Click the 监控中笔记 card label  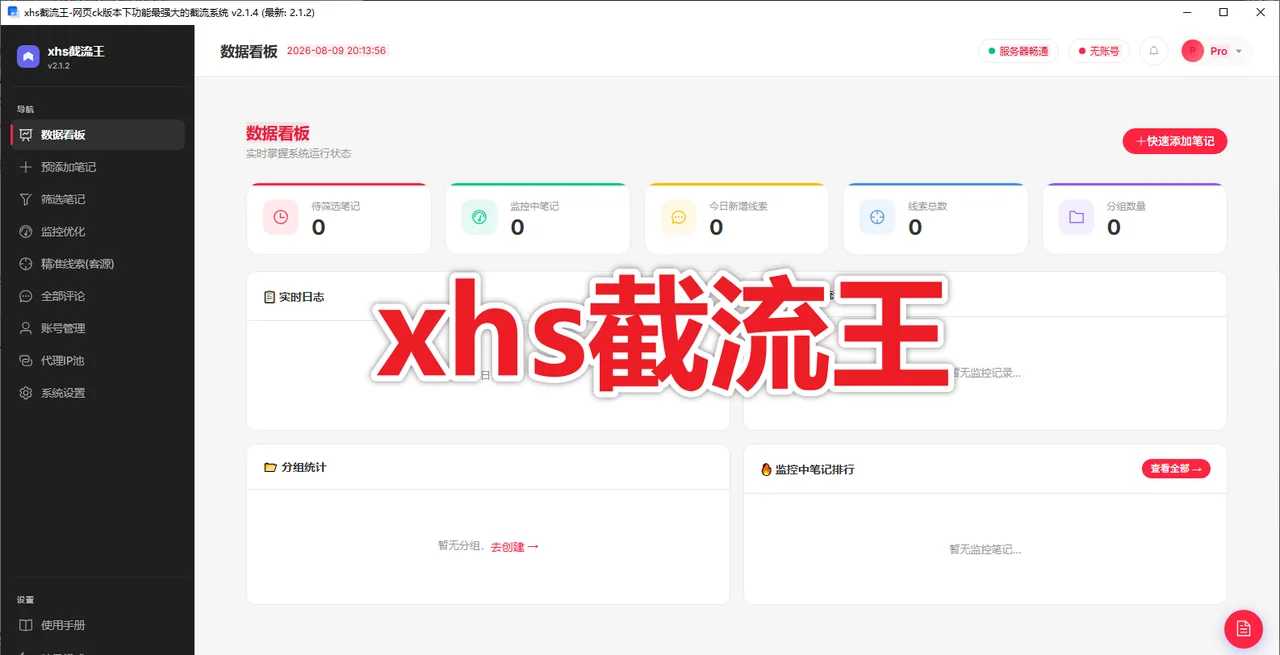pos(535,206)
